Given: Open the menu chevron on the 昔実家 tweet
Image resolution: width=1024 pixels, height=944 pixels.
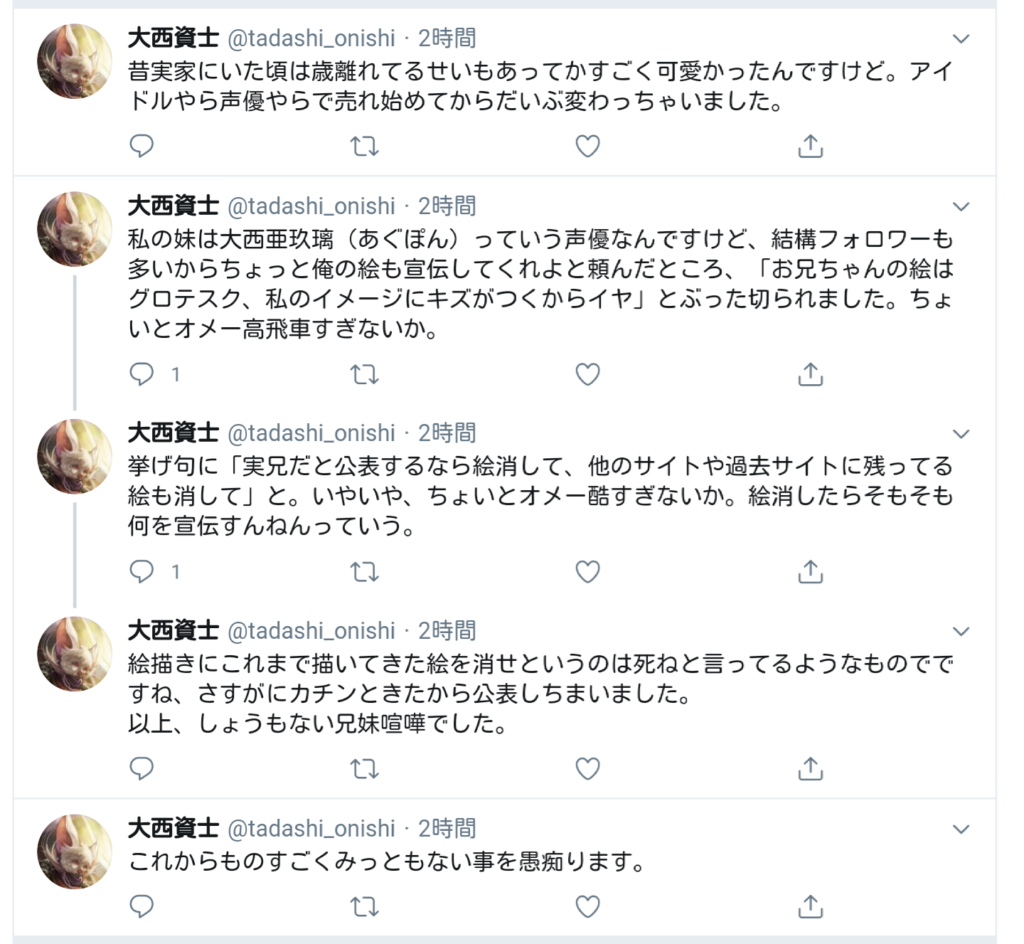Looking at the screenshot, I should pos(961,39).
